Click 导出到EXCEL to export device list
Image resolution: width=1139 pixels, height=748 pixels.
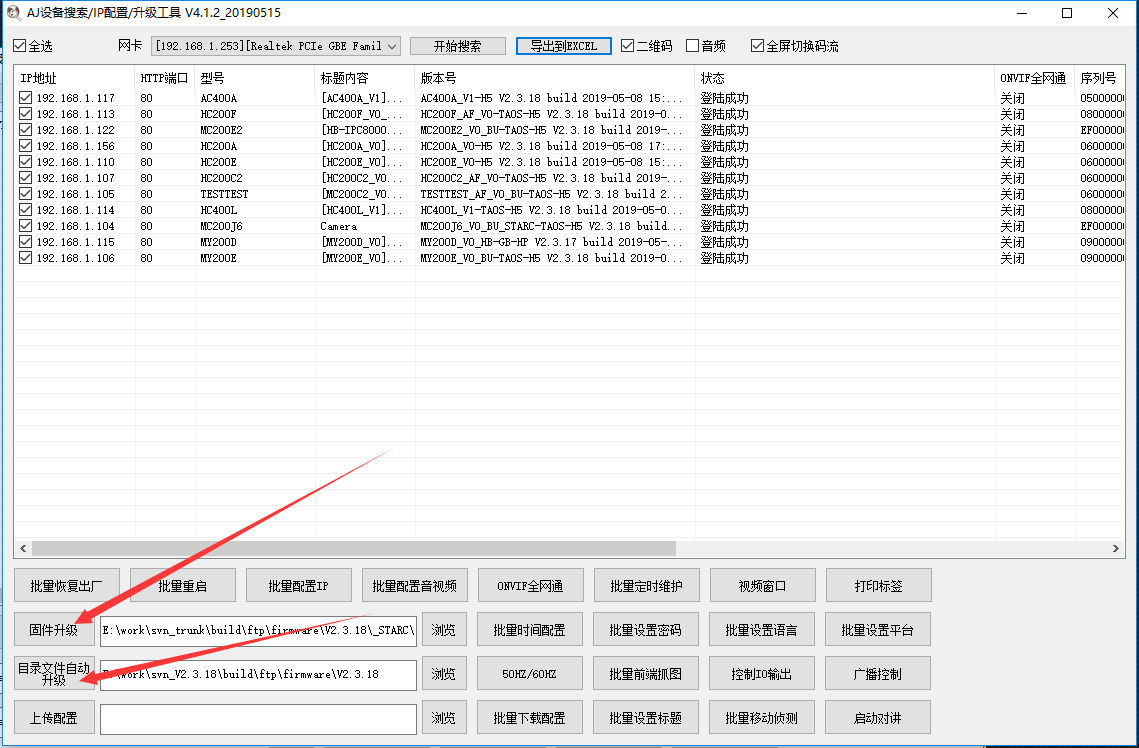point(562,45)
